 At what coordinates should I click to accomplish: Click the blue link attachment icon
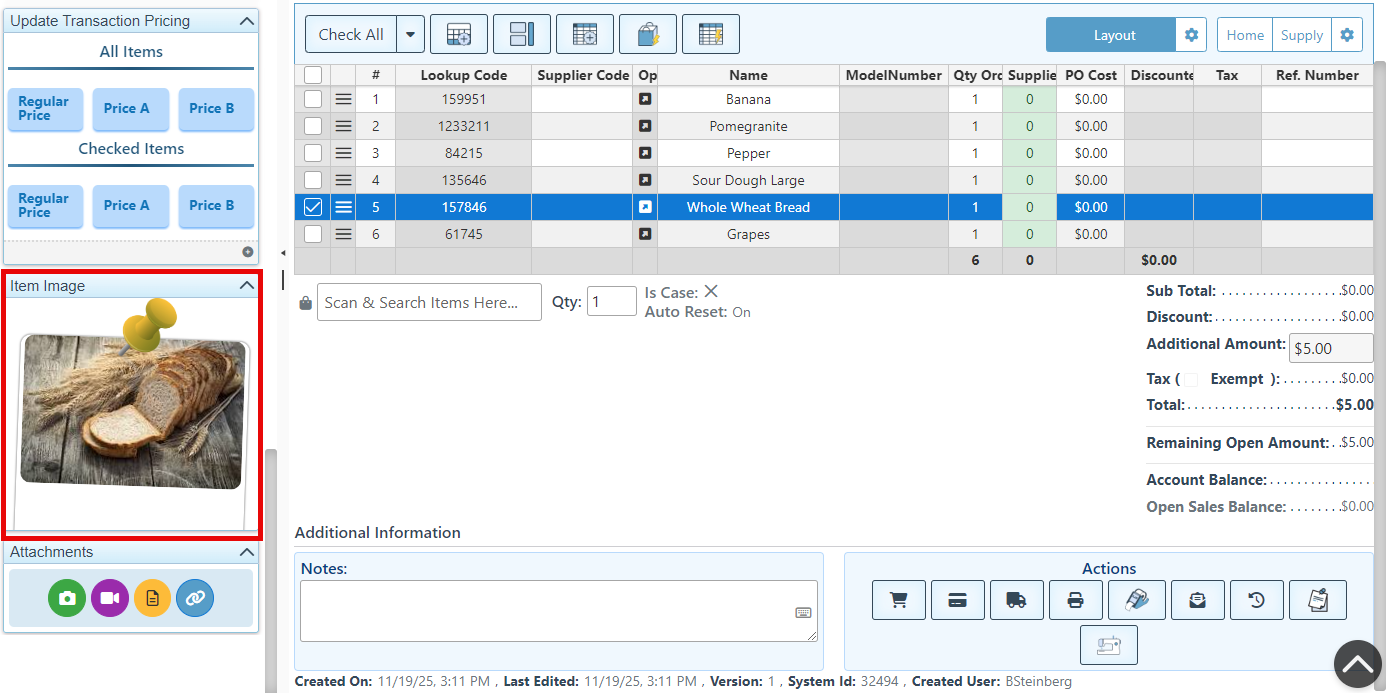tap(195, 598)
